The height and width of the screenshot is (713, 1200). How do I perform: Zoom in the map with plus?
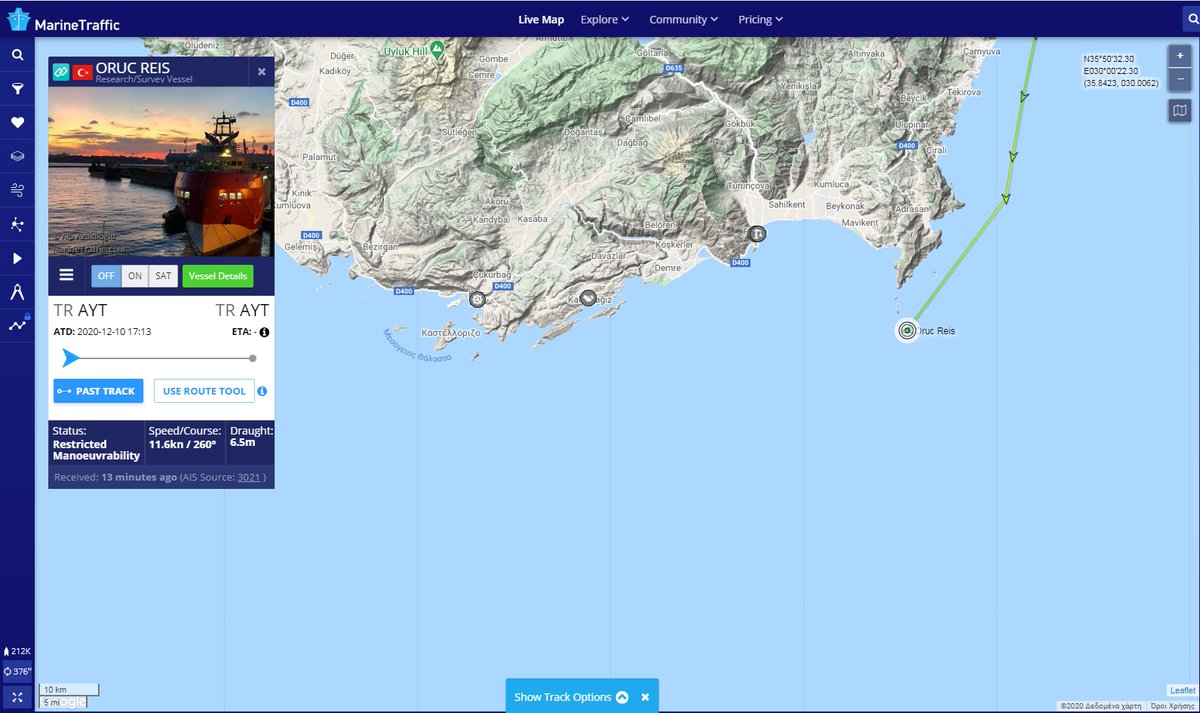click(x=1179, y=55)
